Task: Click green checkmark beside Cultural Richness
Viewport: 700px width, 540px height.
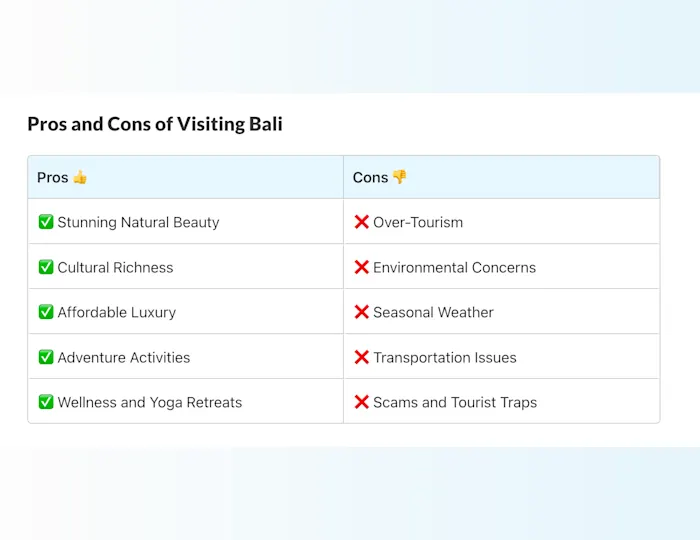Action: 46,267
